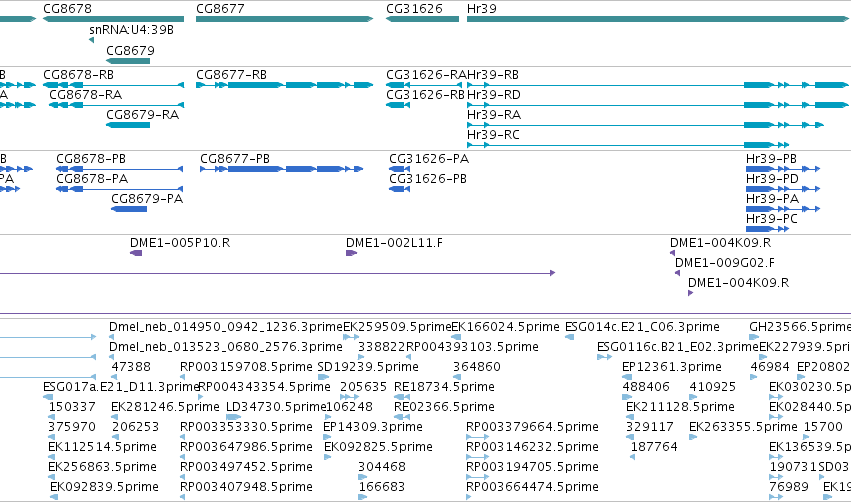This screenshot has width=851, height=502.
Task: Select EST numbered 364860
Action: pos(477,367)
